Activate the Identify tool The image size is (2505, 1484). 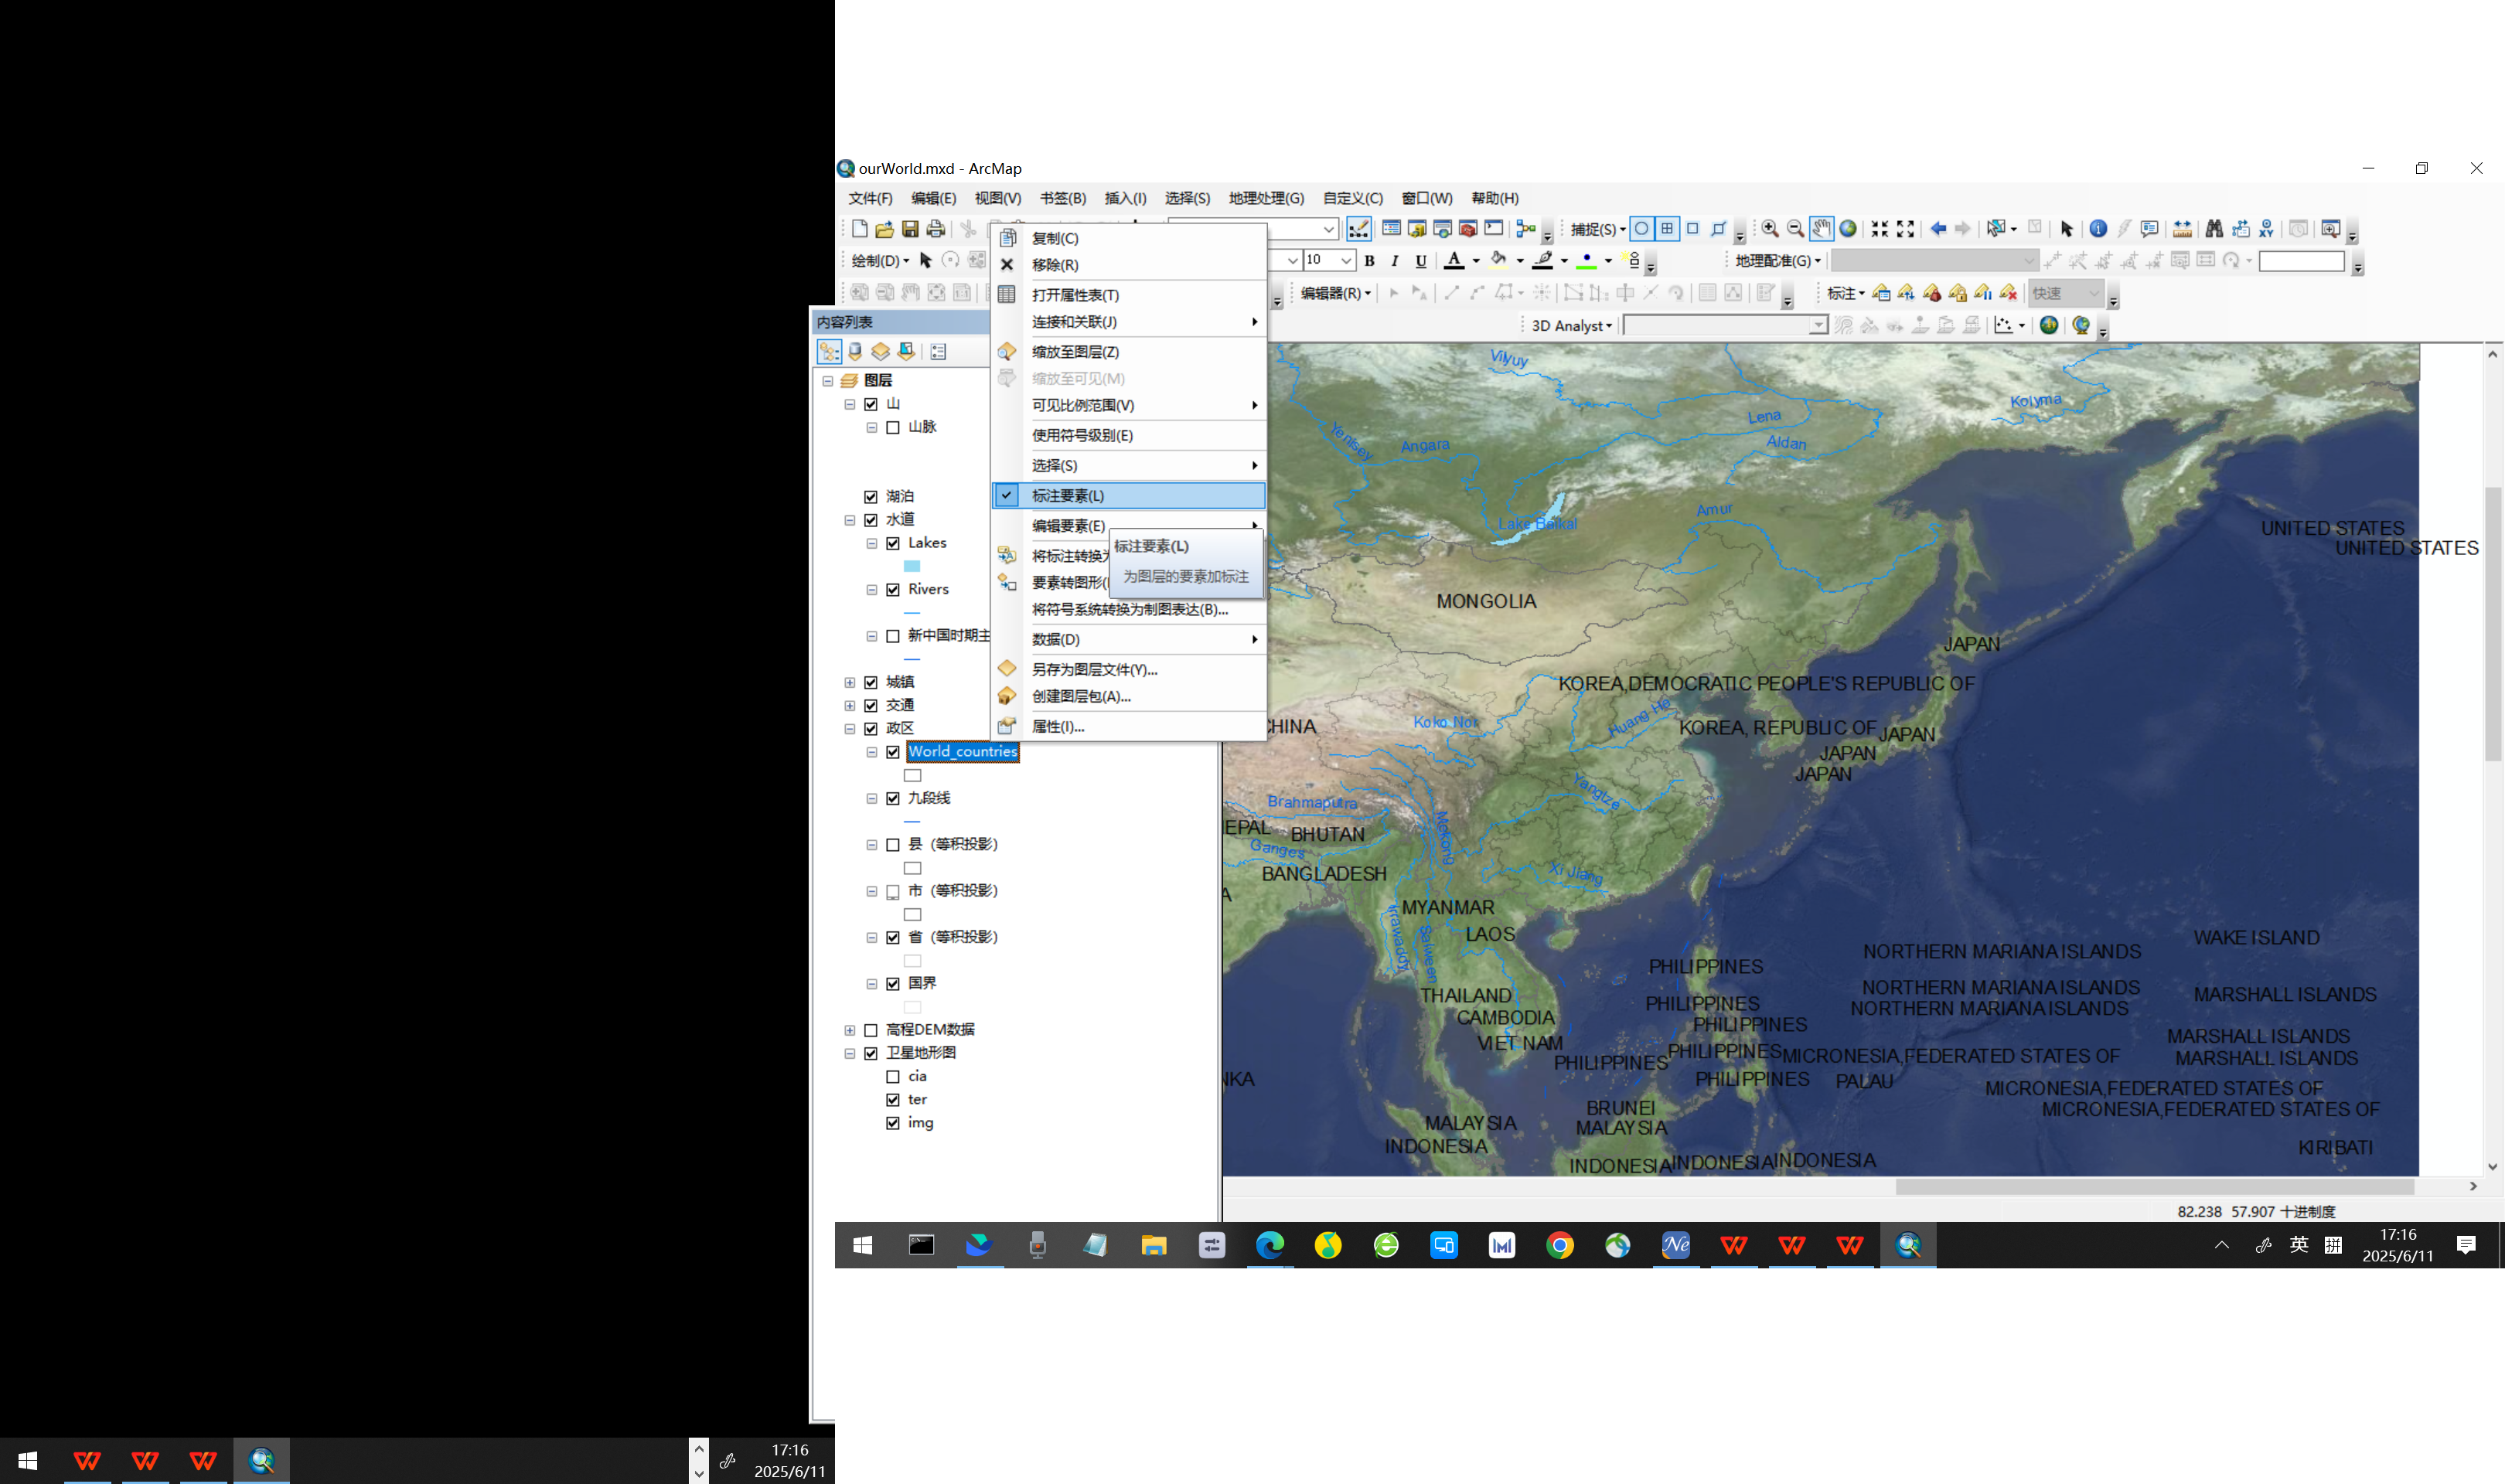pos(2098,229)
